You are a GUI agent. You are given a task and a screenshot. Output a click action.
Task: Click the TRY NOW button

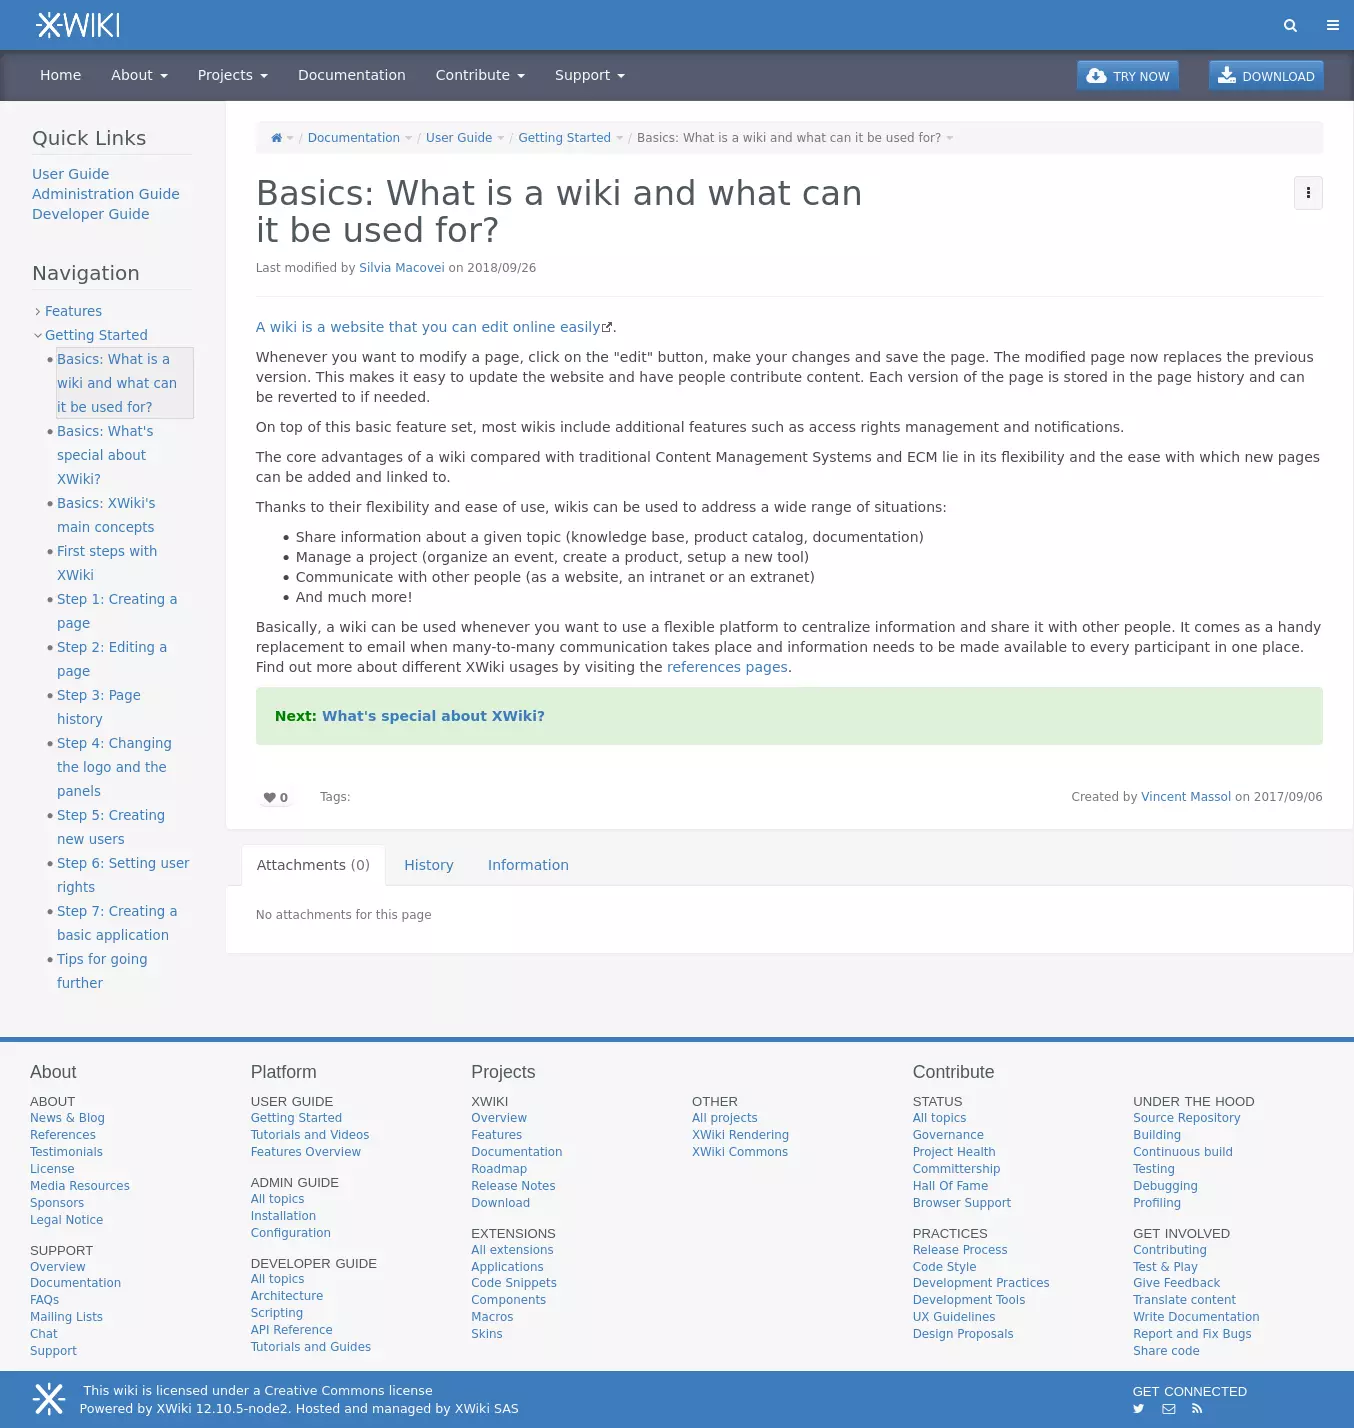click(x=1128, y=76)
